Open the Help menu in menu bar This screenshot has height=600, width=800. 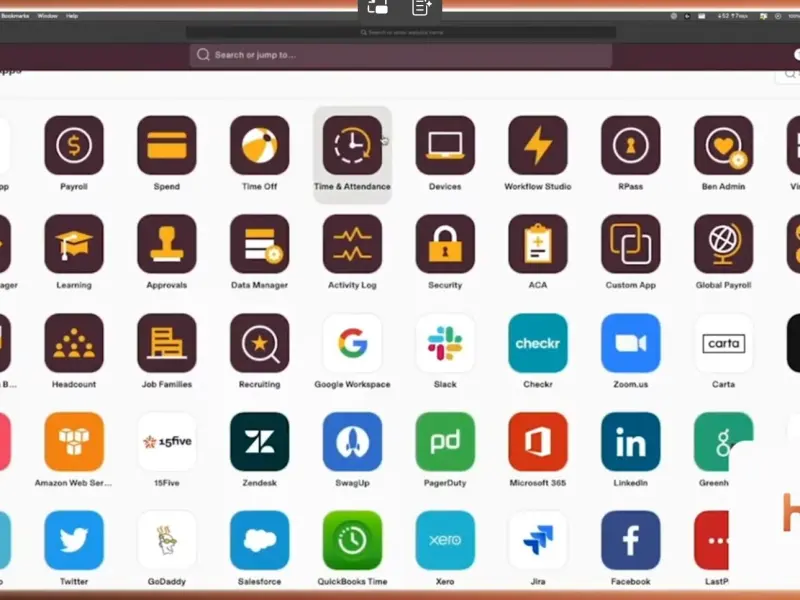point(72,16)
